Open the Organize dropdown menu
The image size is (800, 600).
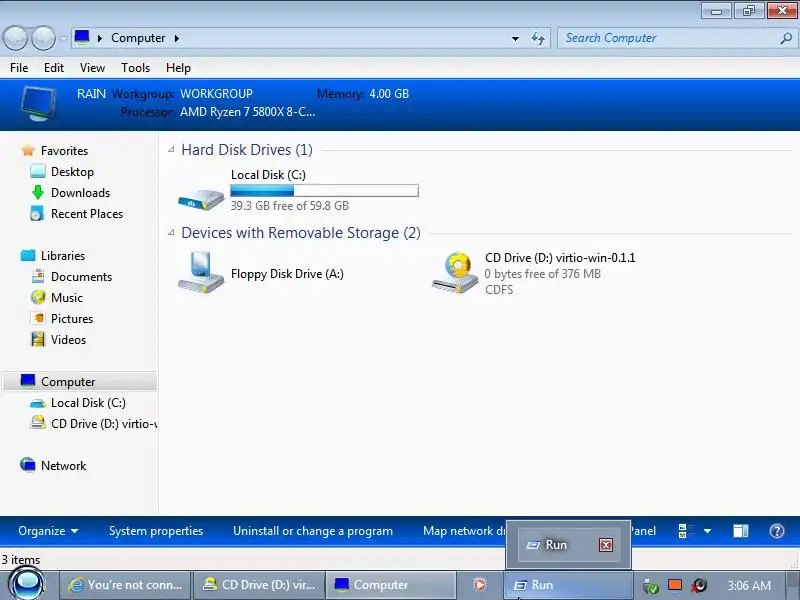[x=48, y=531]
